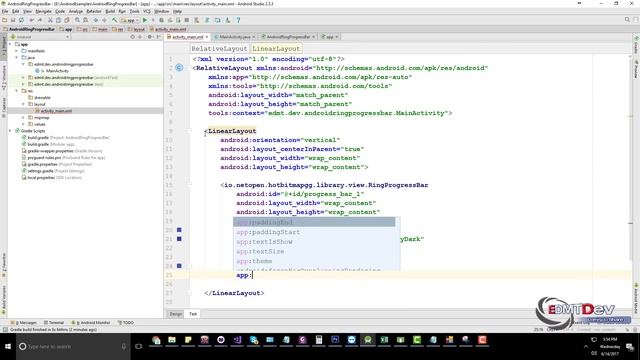
Task: Click the Stop toolbar icon
Action: coord(187,20)
